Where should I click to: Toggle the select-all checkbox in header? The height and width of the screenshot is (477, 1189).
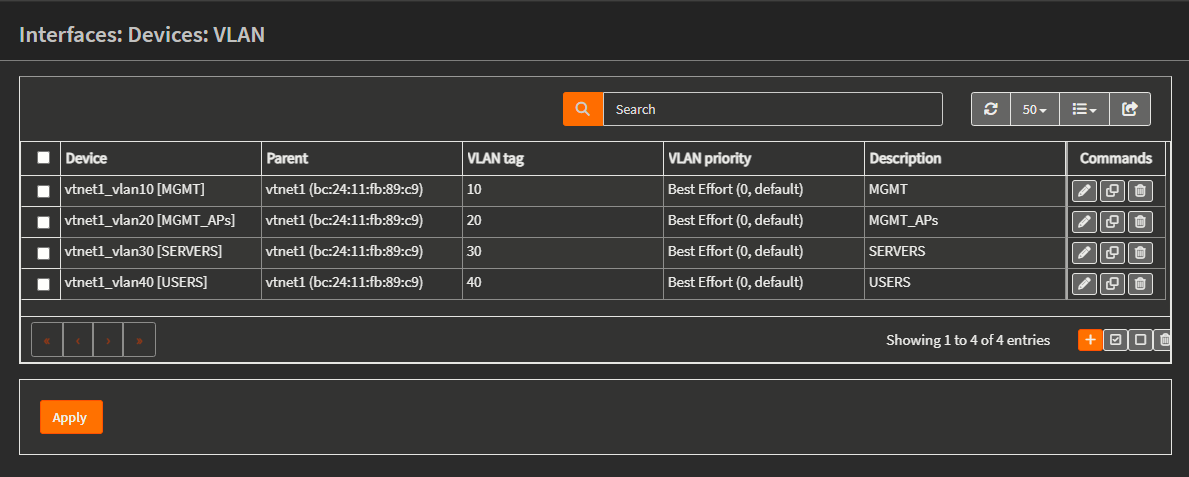(x=43, y=158)
